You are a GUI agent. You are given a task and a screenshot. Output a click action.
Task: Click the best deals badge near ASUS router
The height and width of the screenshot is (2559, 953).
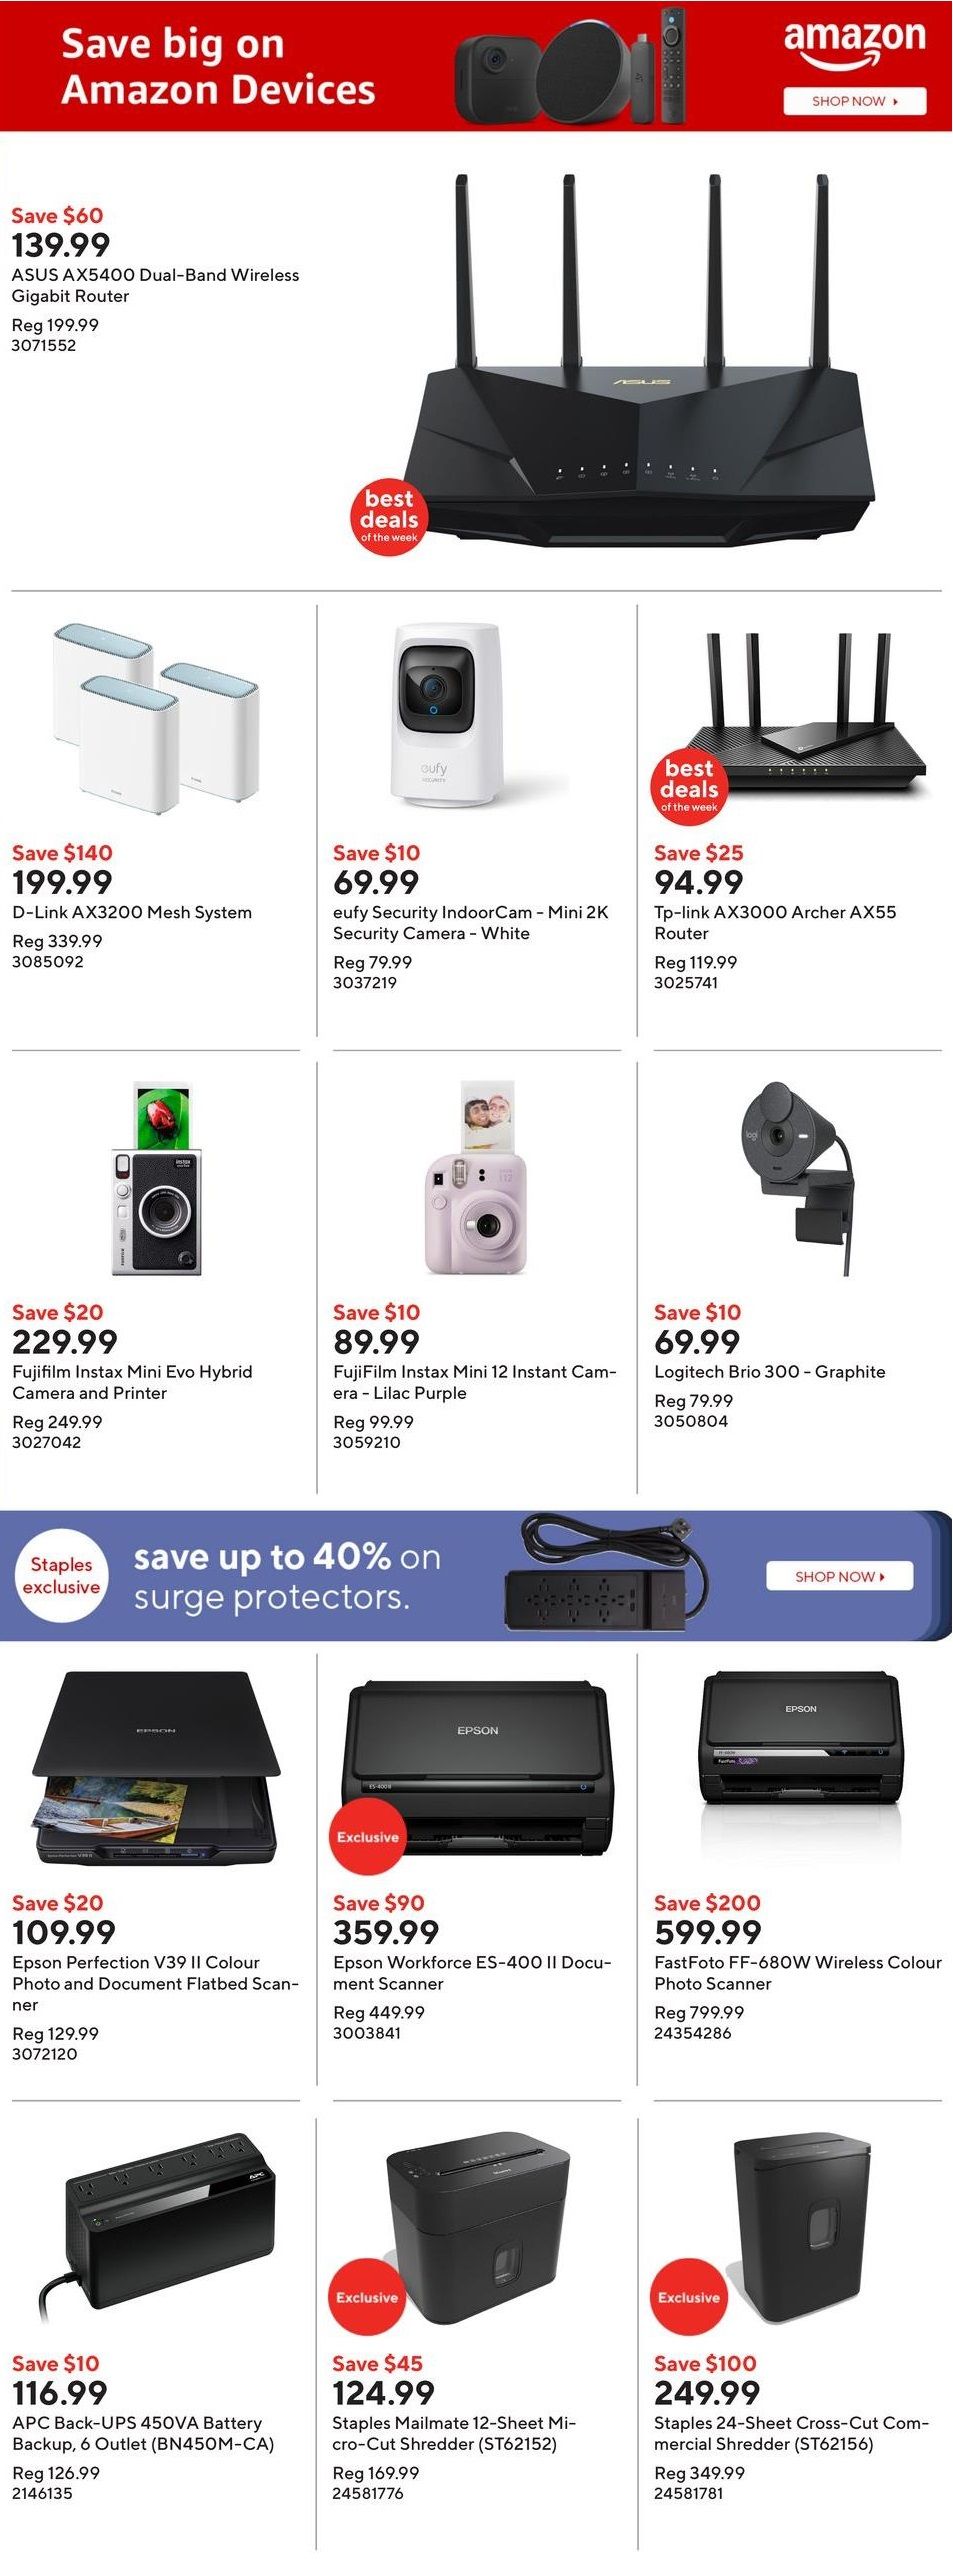[389, 517]
